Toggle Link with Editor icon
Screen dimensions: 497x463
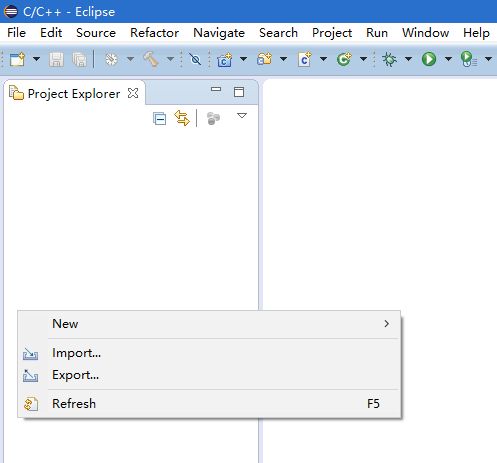(182, 118)
